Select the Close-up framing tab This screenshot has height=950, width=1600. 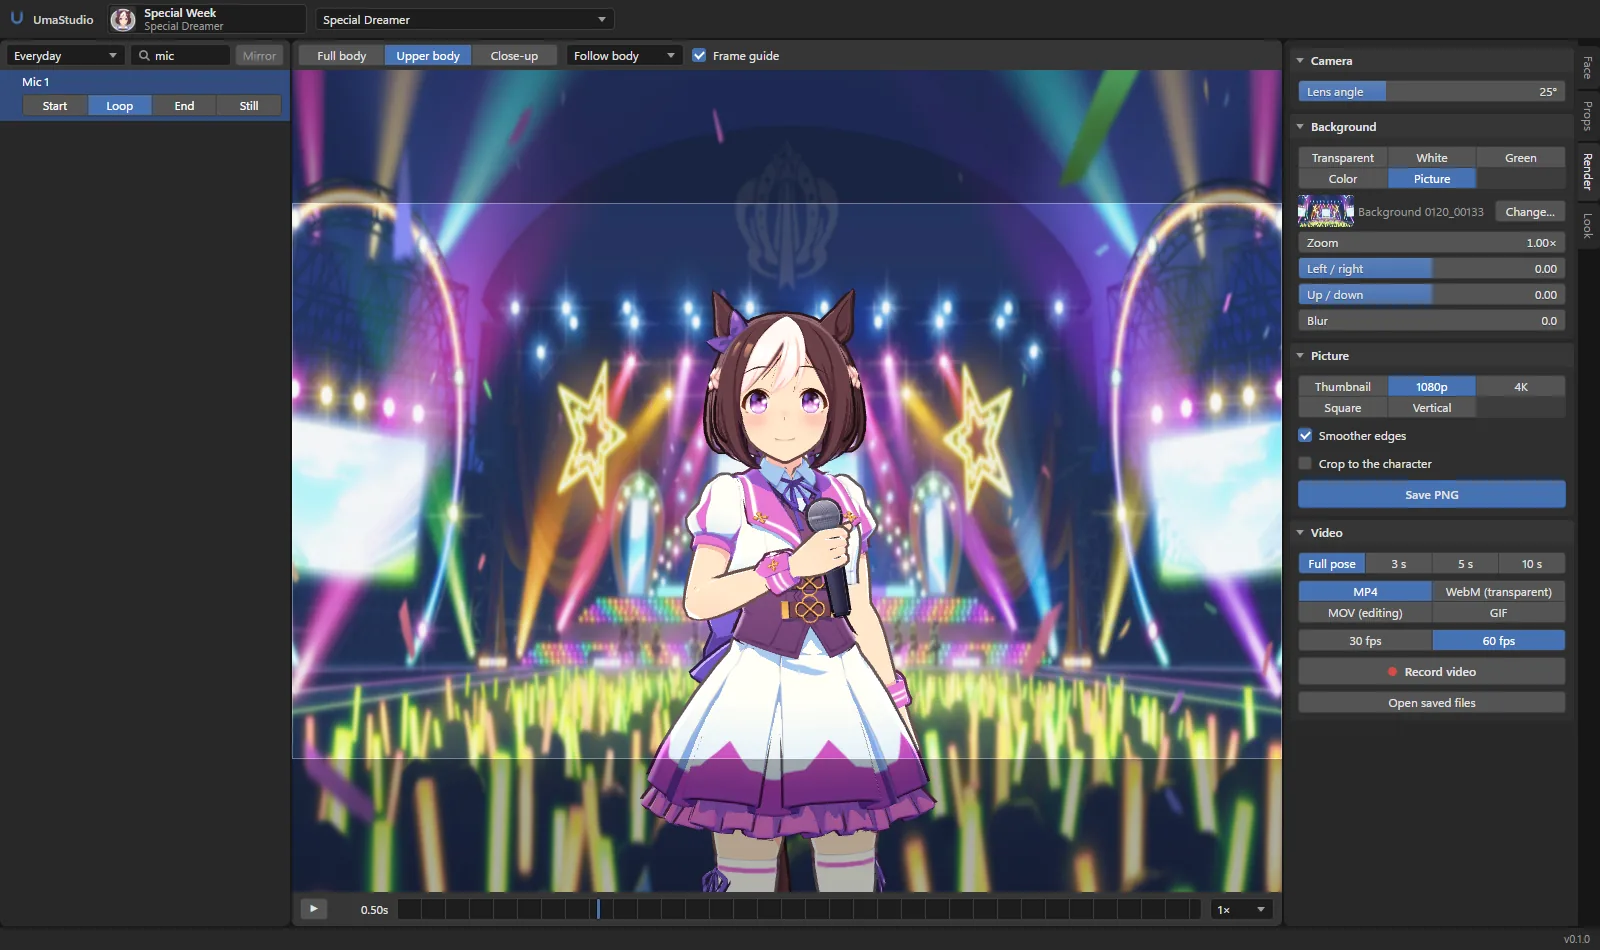coord(514,56)
